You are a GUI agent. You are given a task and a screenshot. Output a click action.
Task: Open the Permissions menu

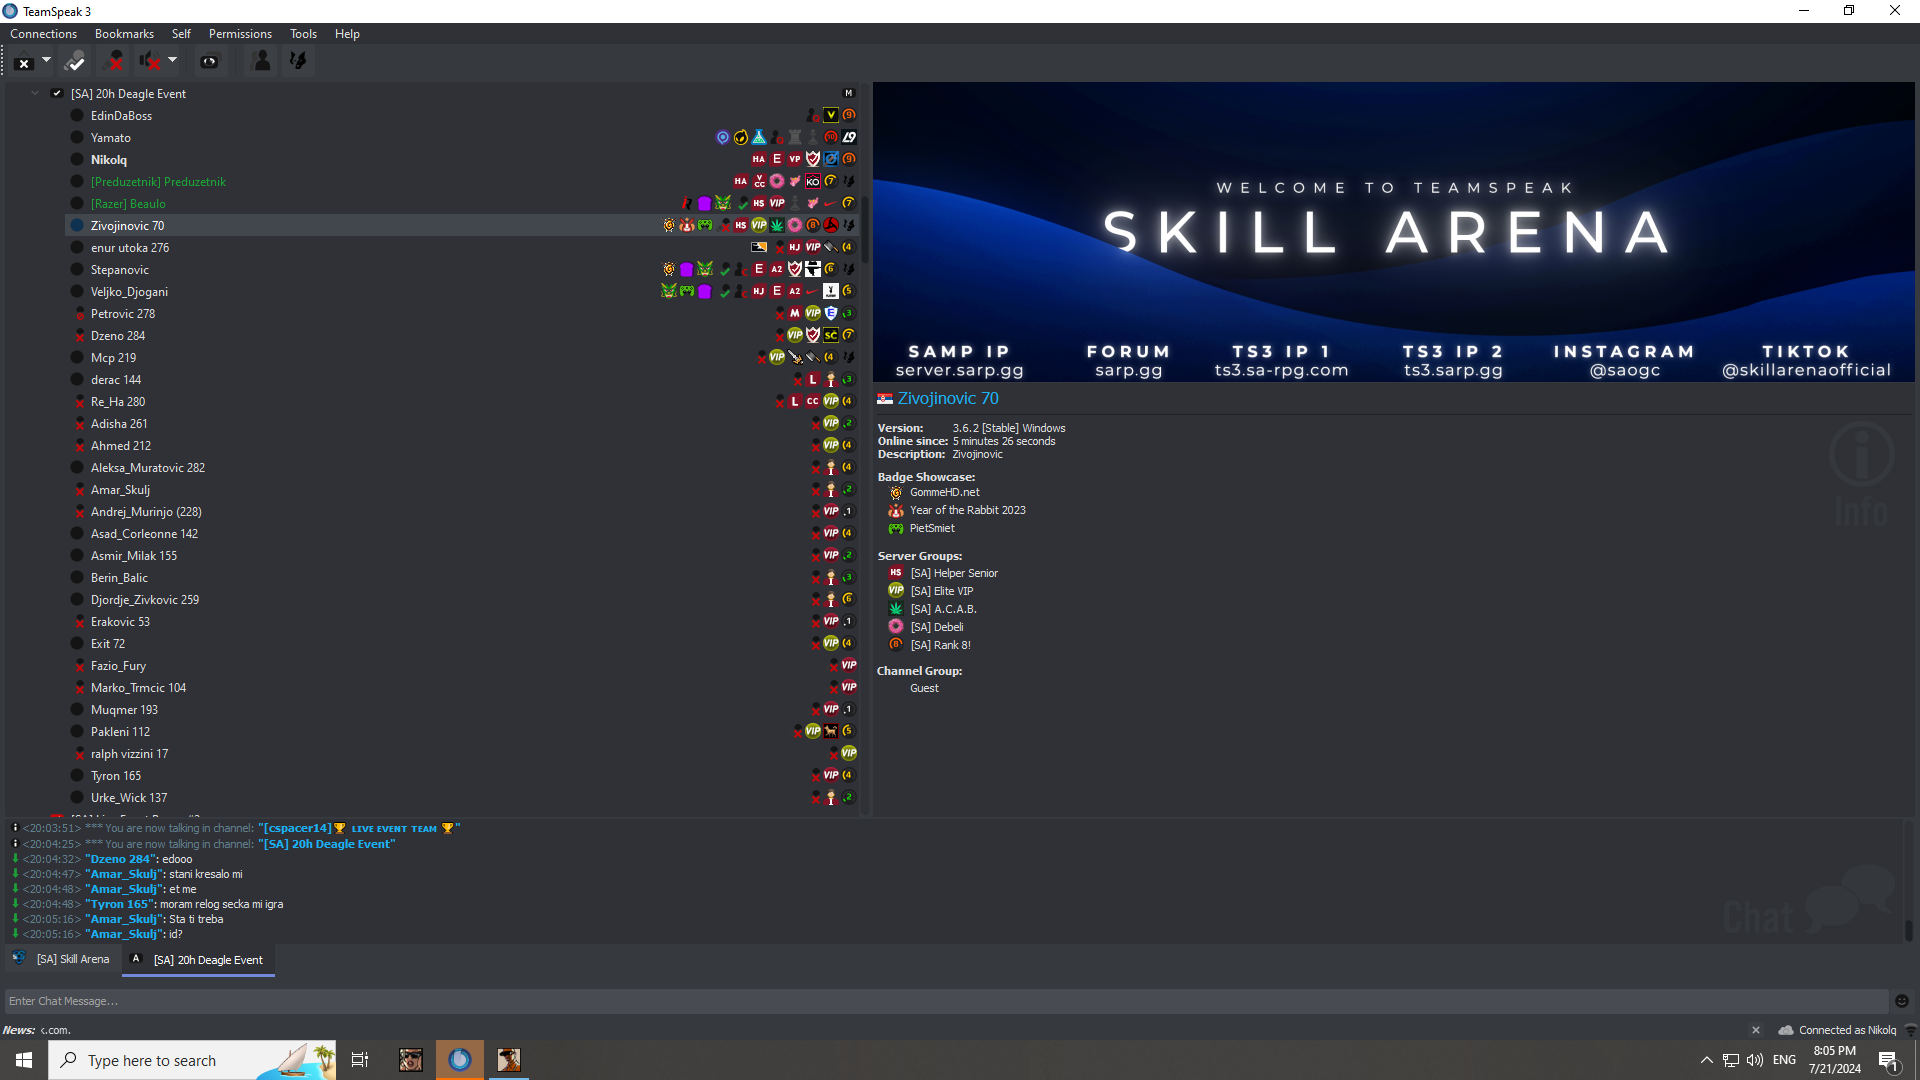click(239, 33)
